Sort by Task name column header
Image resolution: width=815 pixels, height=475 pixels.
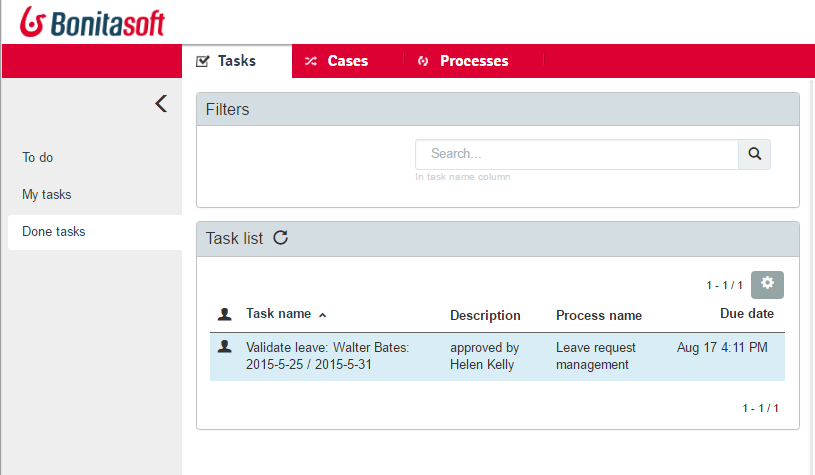pyautogui.click(x=278, y=314)
